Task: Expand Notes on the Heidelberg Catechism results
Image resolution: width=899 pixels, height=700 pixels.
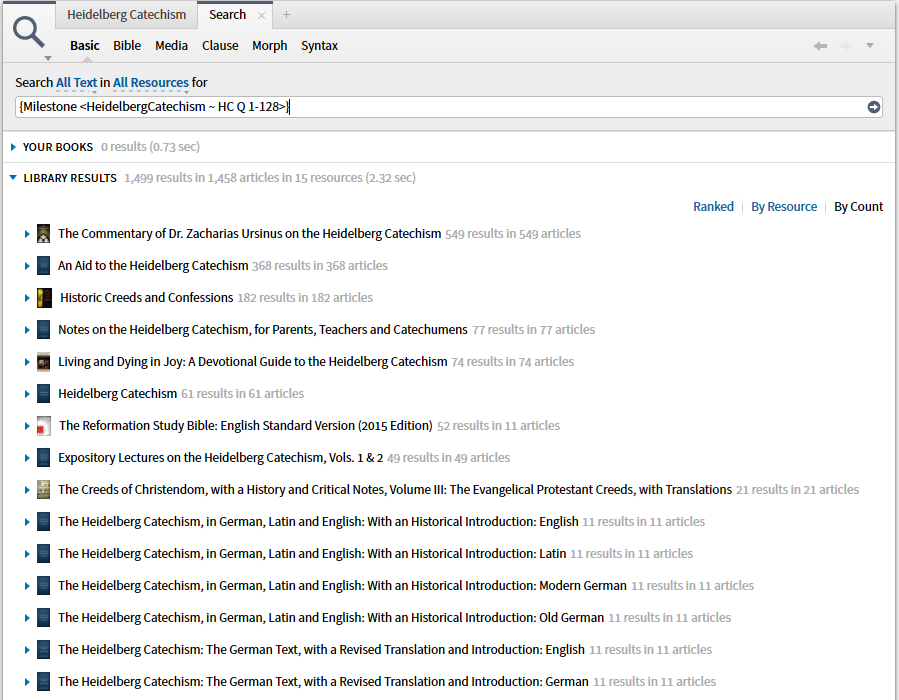Action: (27, 330)
